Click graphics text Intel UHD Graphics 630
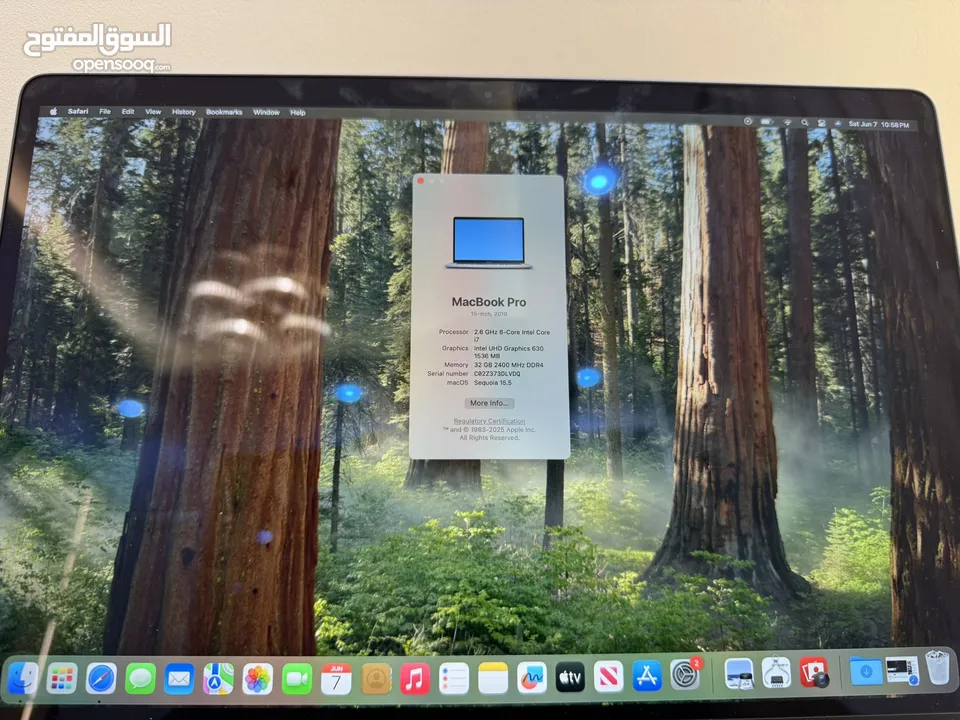This screenshot has height=720, width=960. pyautogui.click(x=508, y=348)
